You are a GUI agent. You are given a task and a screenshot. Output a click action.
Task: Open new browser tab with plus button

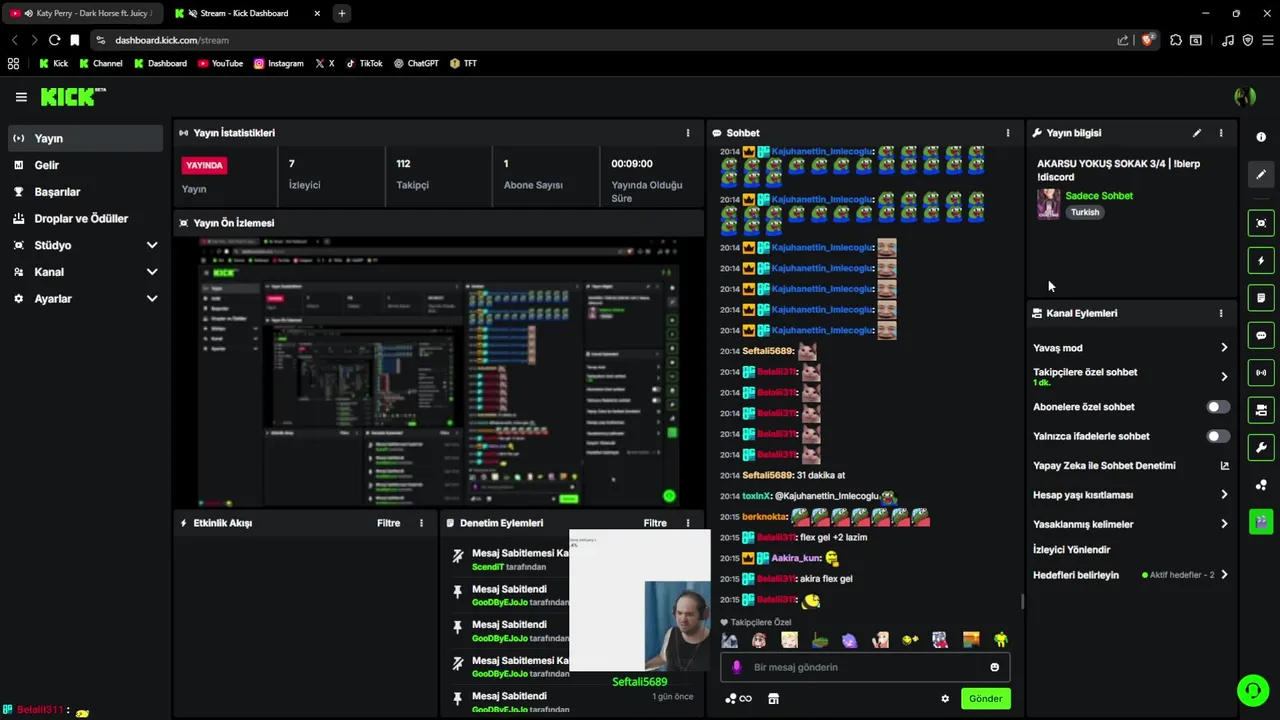342,13
